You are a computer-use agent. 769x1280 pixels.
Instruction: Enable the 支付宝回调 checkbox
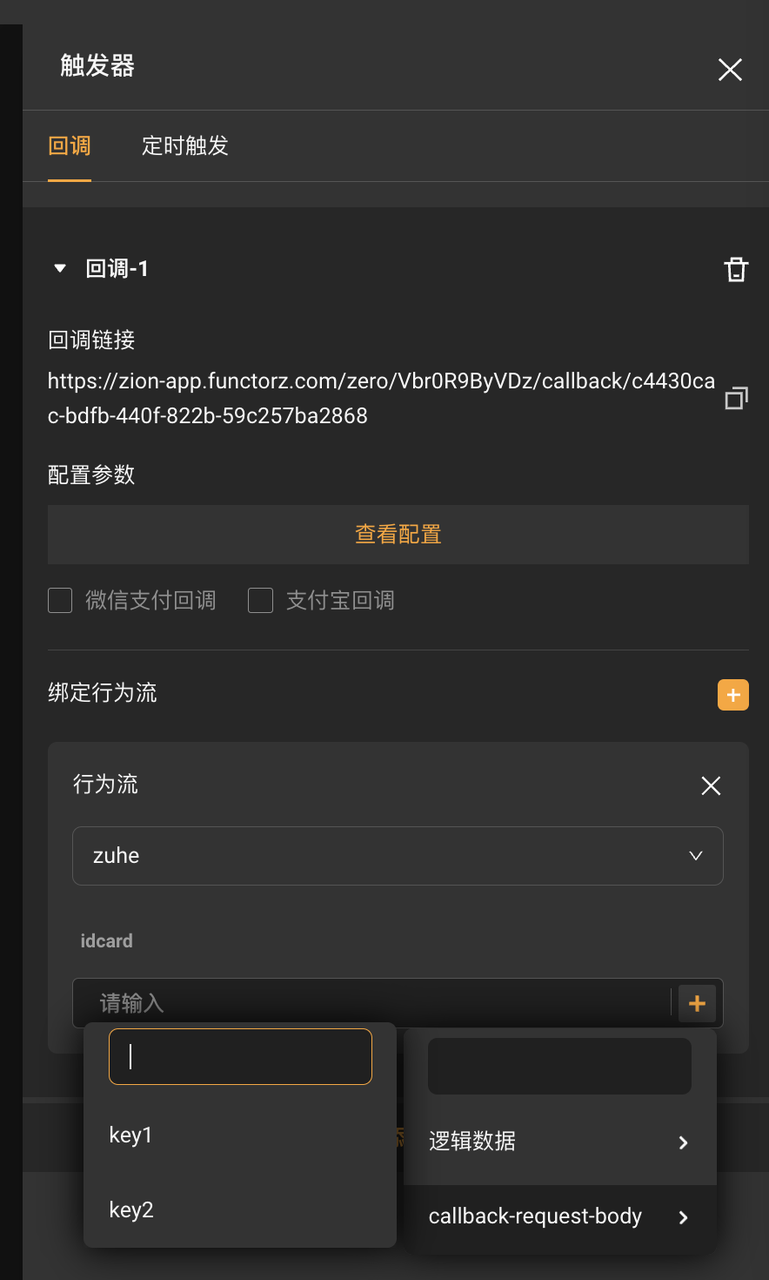click(x=260, y=600)
